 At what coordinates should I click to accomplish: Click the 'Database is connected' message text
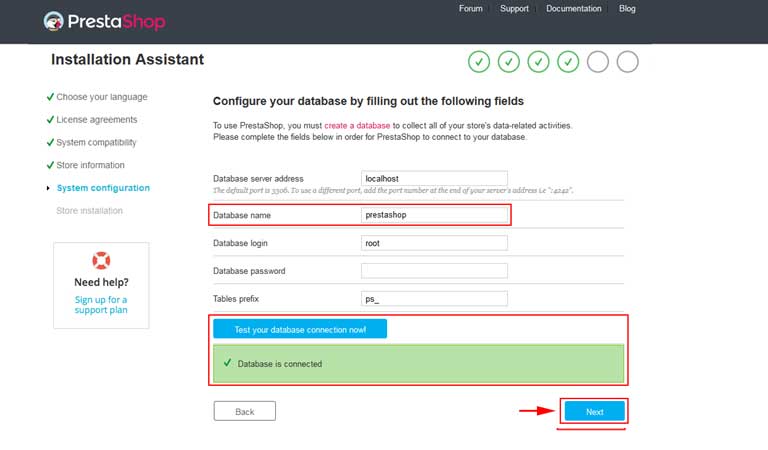click(280, 364)
